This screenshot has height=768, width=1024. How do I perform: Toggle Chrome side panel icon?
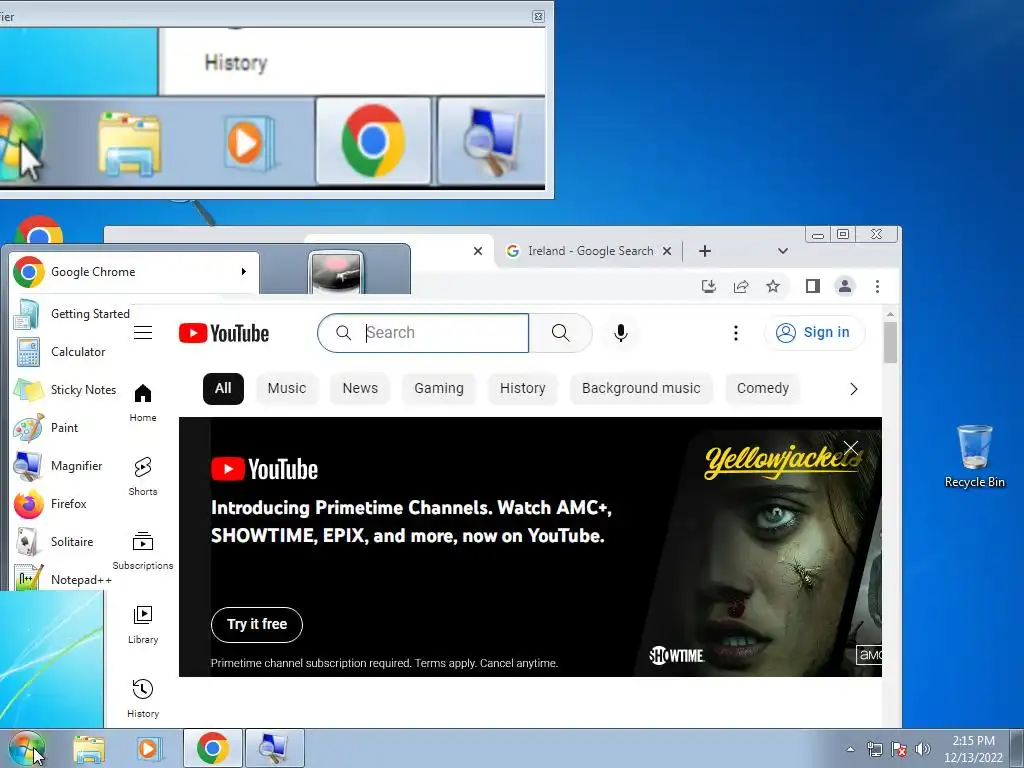click(x=812, y=286)
